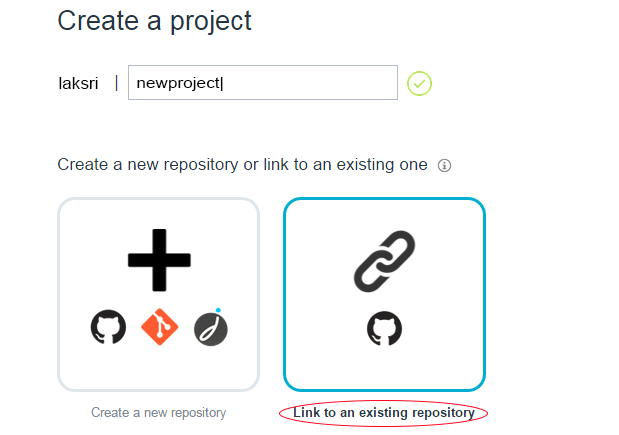The image size is (619, 435).
Task: Click the separator bar after laksri
Action: point(116,83)
